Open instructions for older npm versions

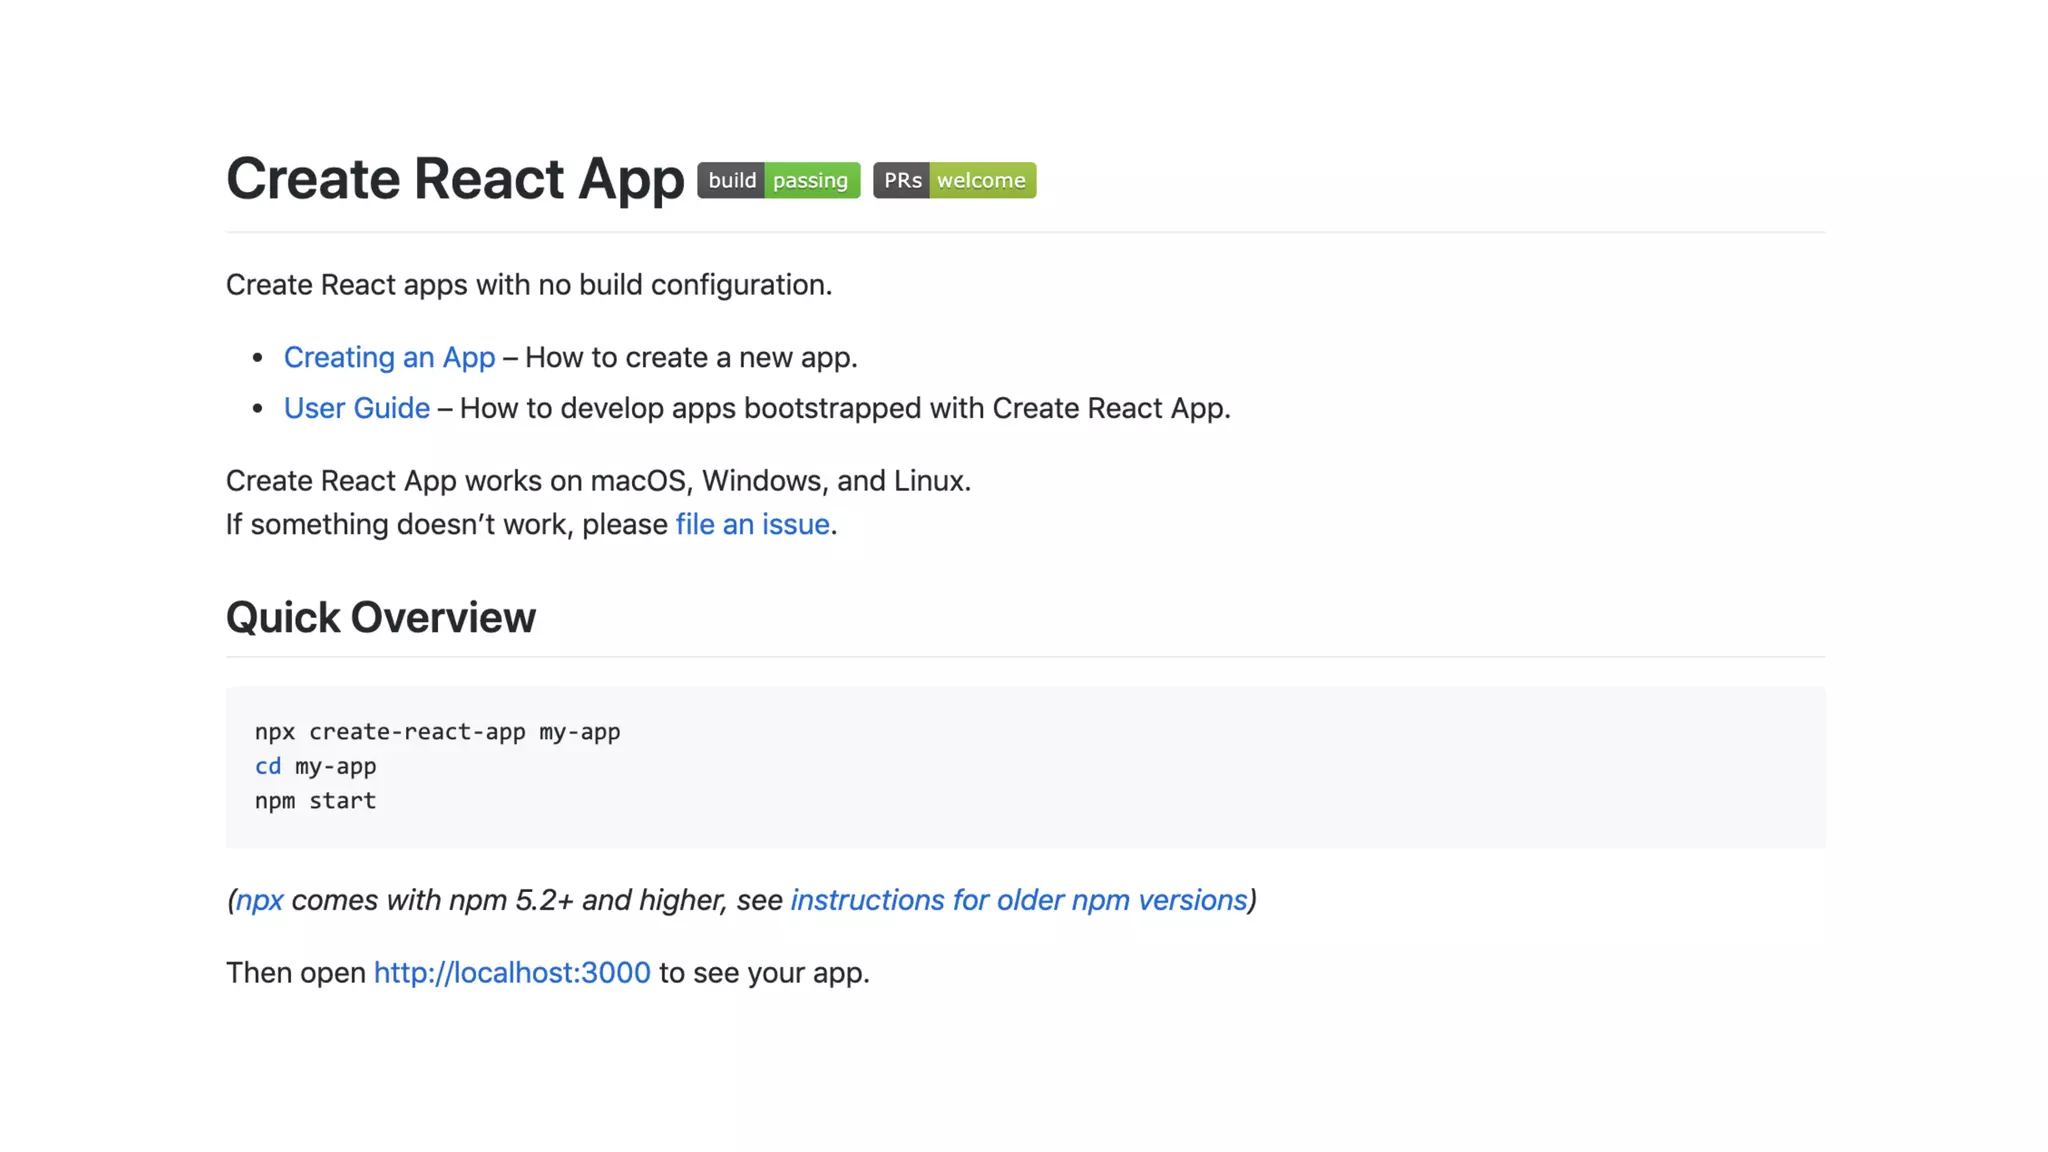coord(1018,900)
